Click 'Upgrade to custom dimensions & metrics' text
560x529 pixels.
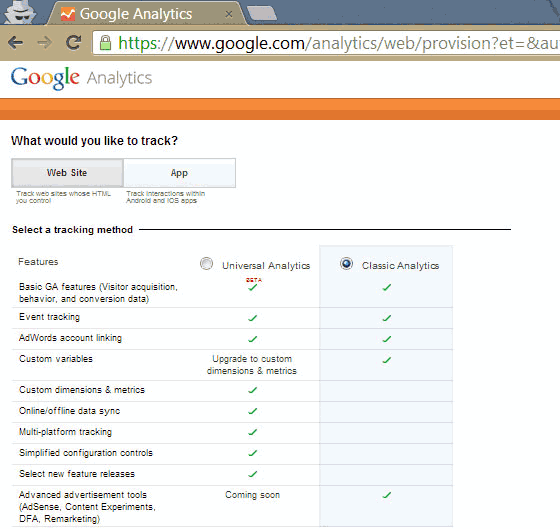pyautogui.click(x=252, y=365)
